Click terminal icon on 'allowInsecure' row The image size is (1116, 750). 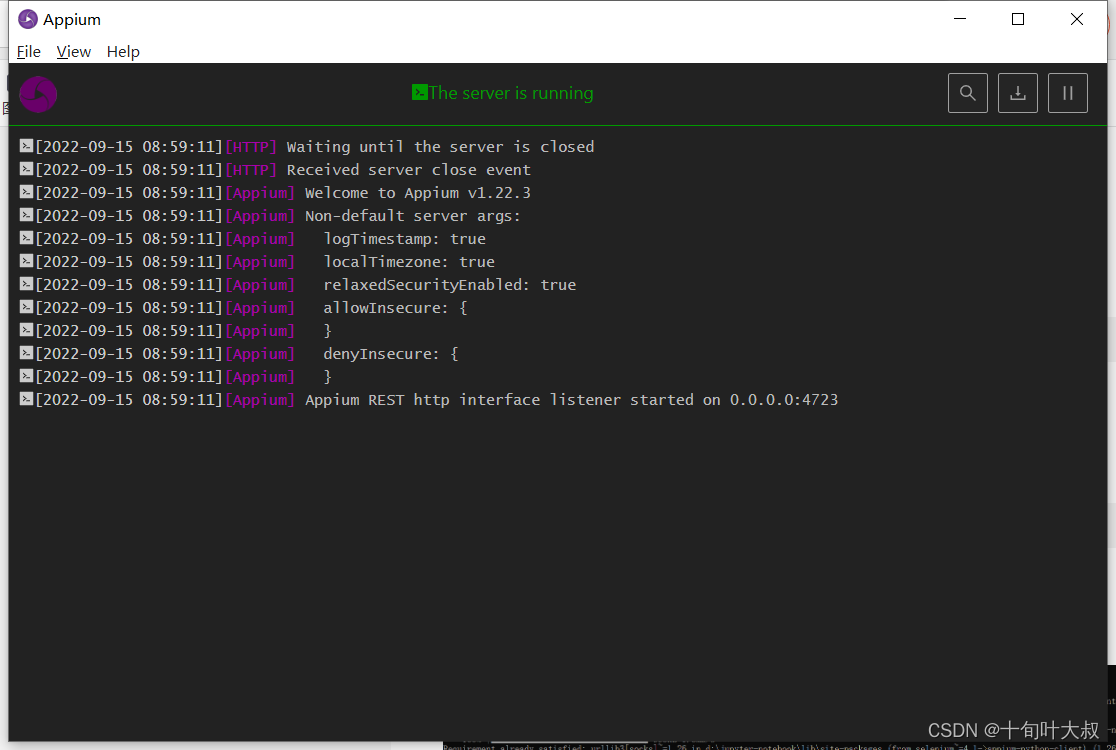[x=26, y=307]
